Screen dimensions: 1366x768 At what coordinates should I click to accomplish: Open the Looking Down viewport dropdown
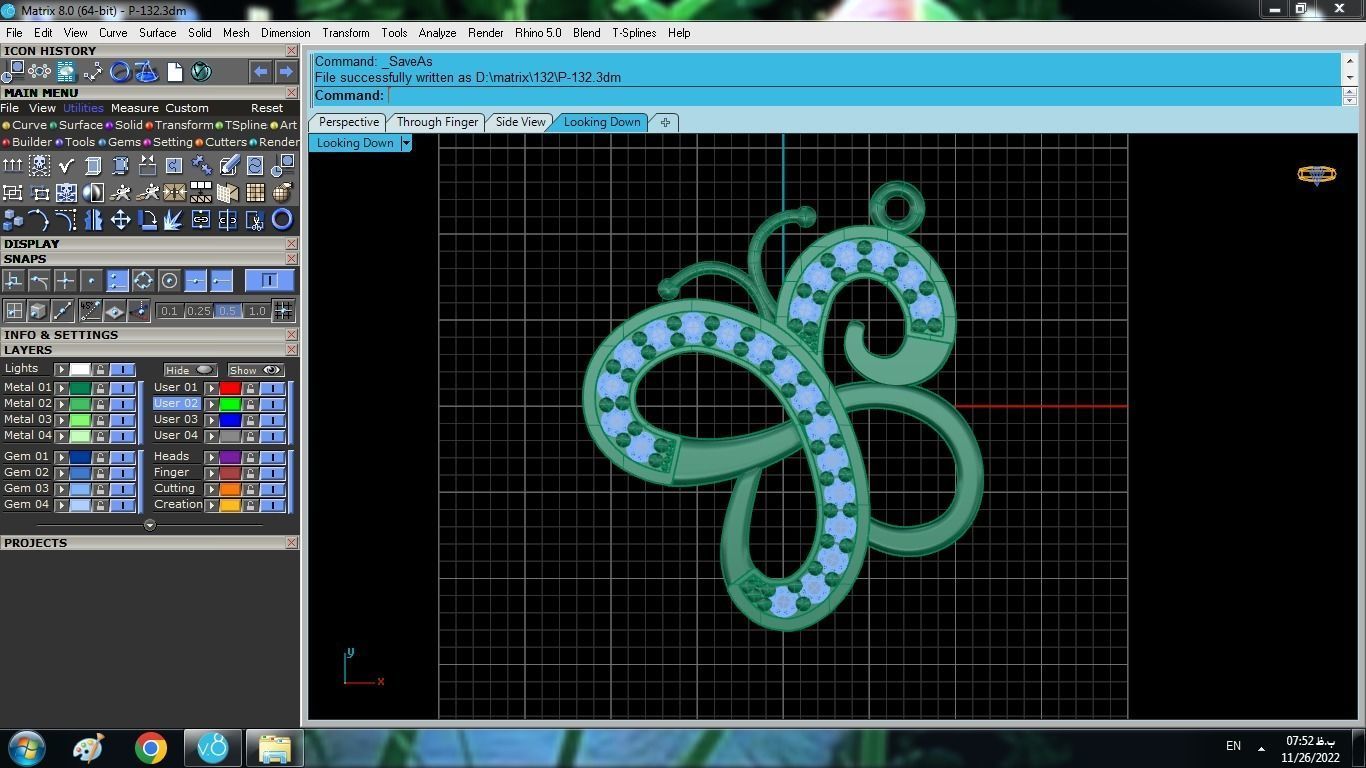[x=406, y=143]
